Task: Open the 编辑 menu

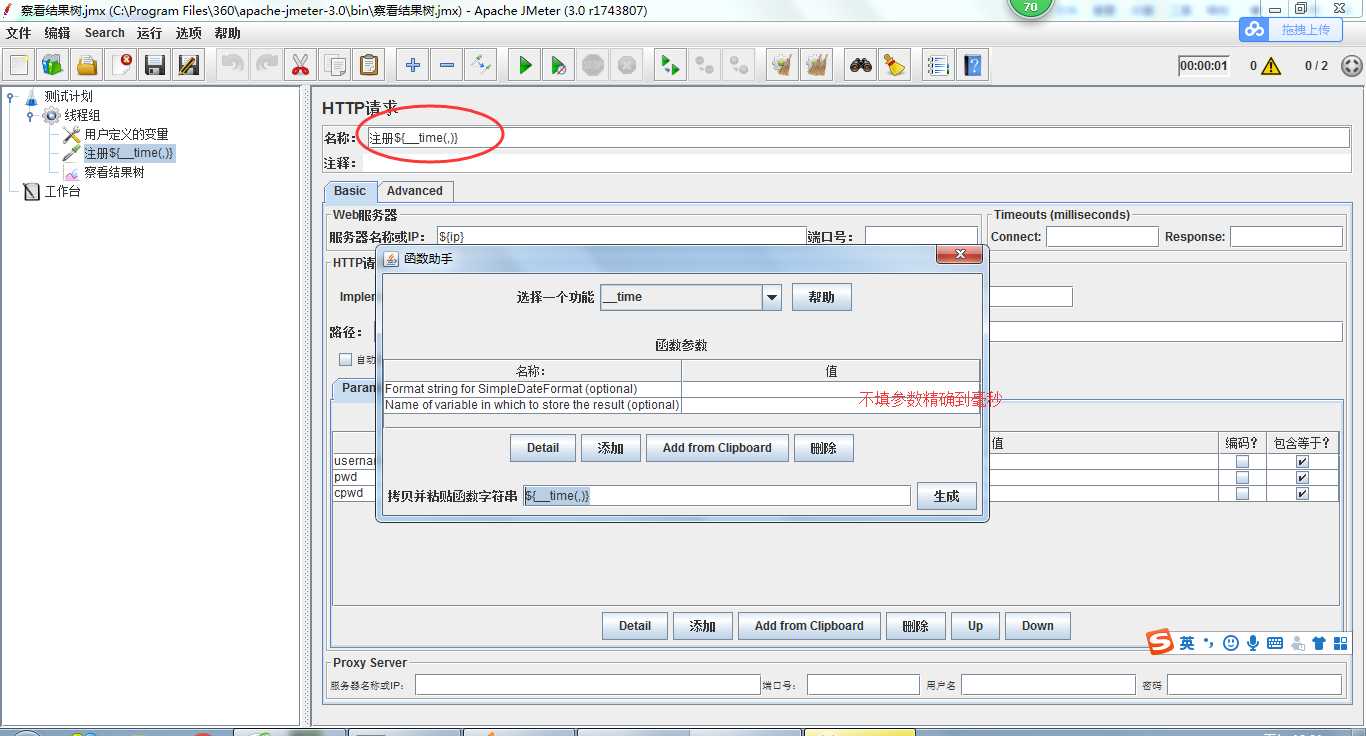Action: pos(57,33)
